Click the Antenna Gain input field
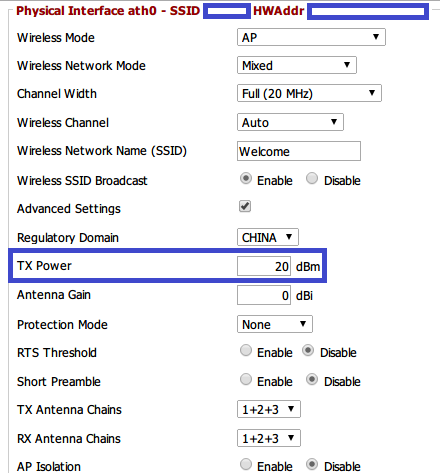 (264, 295)
